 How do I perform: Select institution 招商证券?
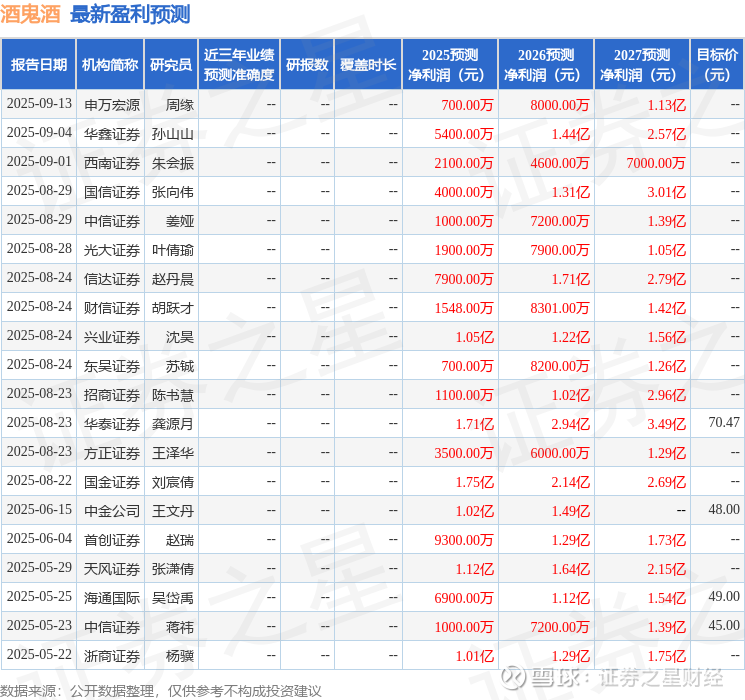pos(112,395)
